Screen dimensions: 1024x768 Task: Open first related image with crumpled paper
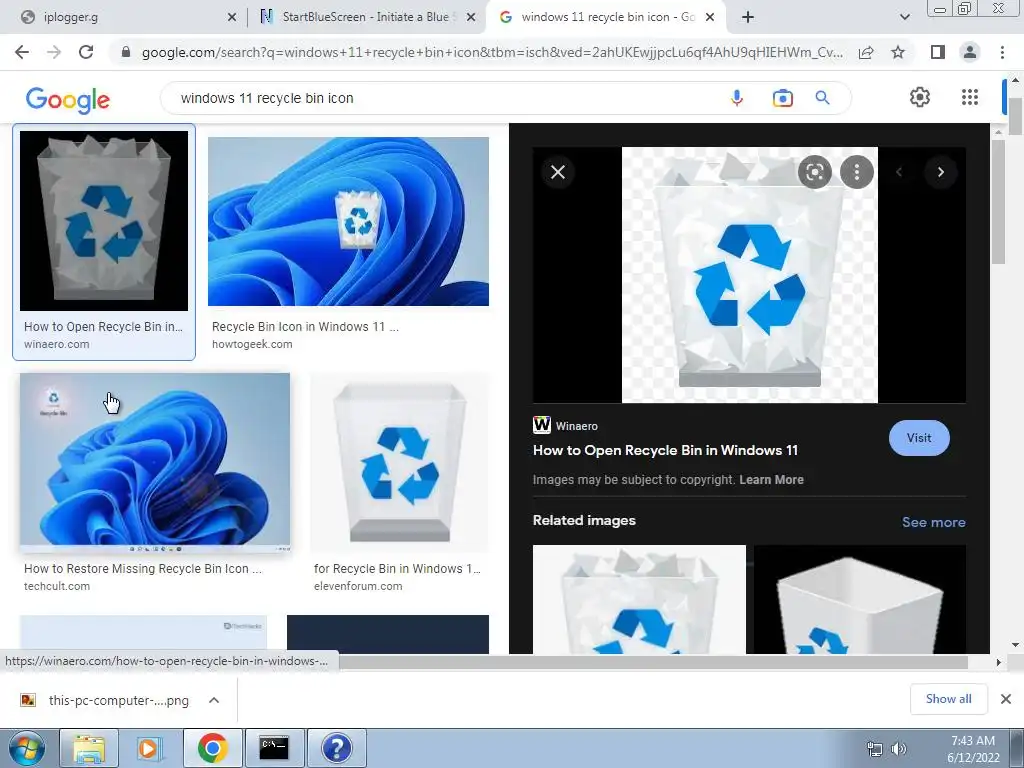(x=639, y=600)
